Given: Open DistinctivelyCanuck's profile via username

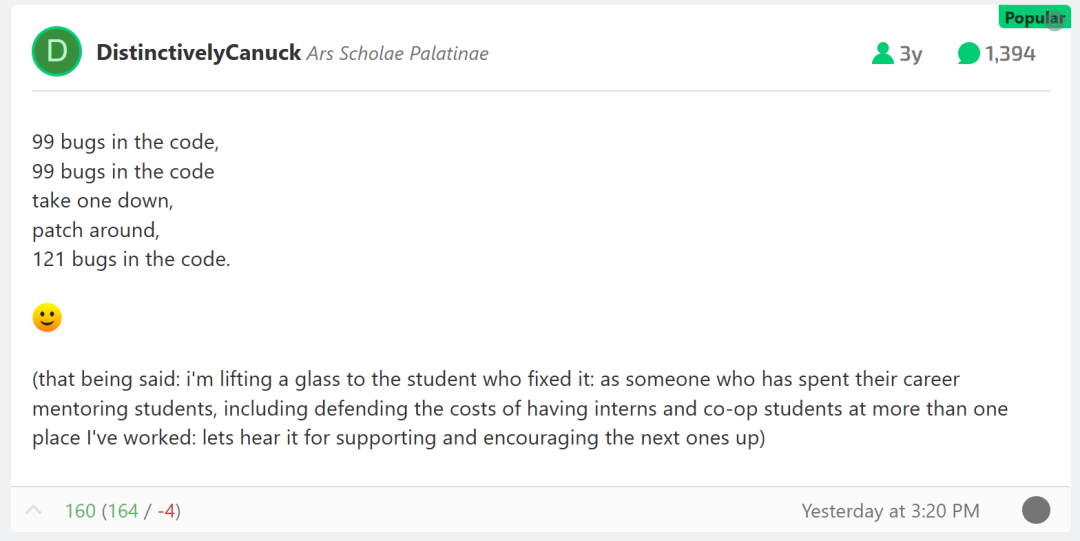Looking at the screenshot, I should [x=198, y=53].
